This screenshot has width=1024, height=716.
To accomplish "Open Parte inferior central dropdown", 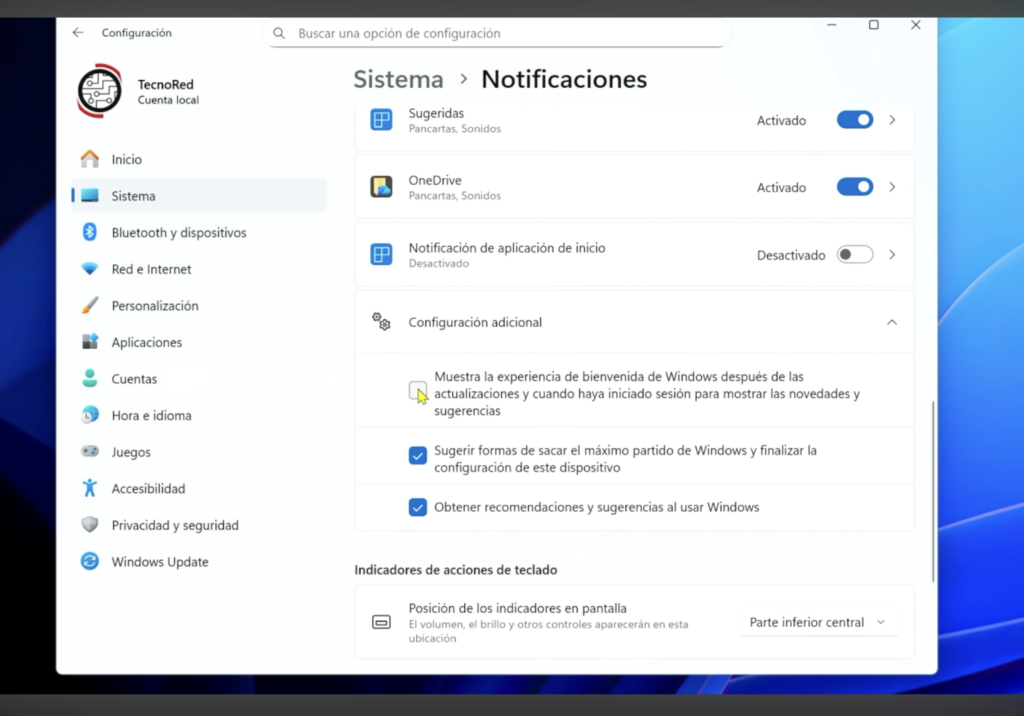I will (818, 622).
